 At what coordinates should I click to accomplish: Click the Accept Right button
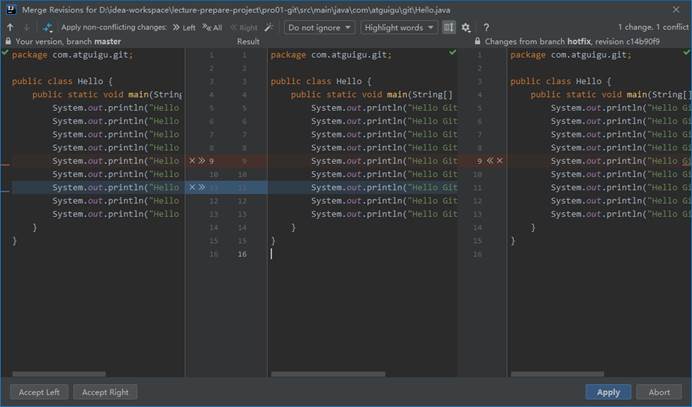[x=104, y=392]
